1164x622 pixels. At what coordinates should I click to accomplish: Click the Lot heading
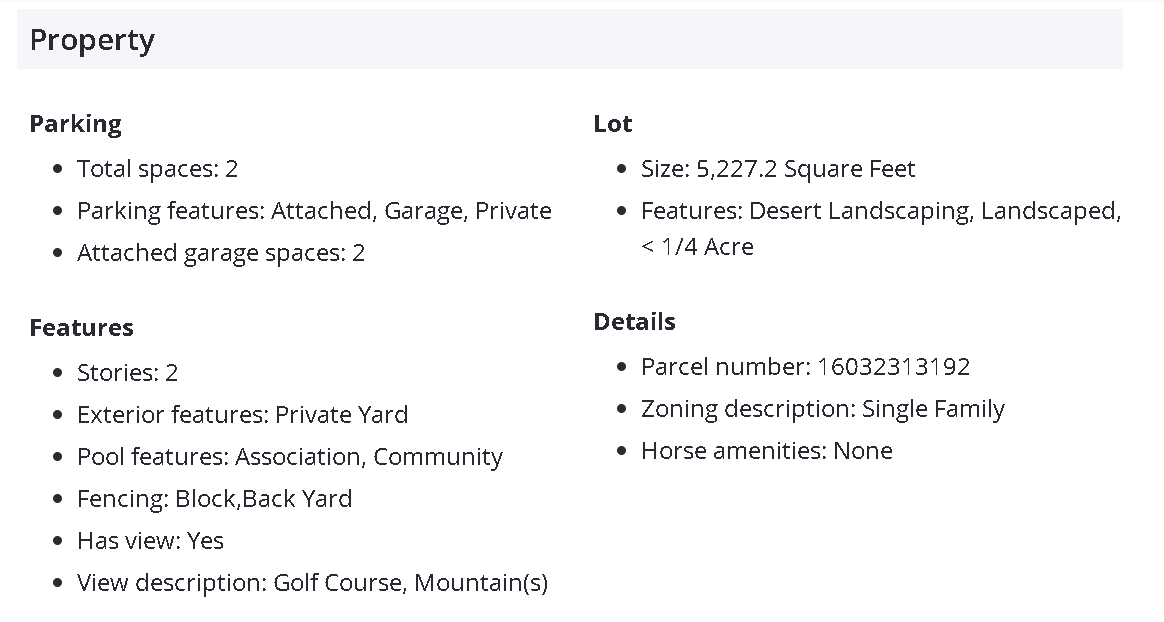pyautogui.click(x=612, y=124)
